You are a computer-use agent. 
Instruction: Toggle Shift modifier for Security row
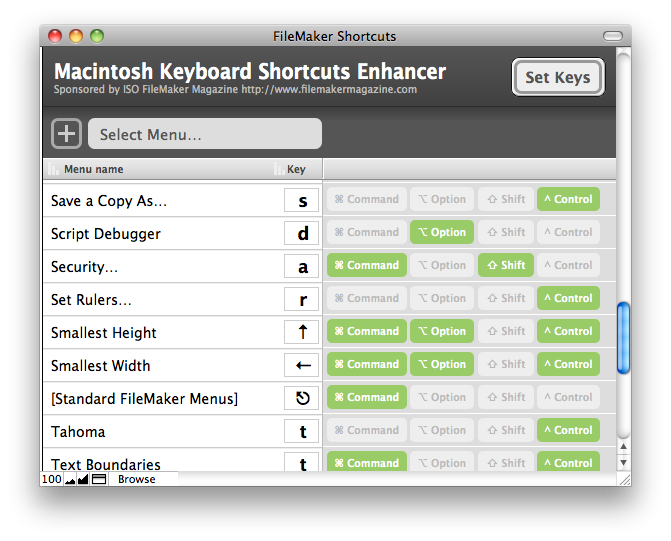505,265
